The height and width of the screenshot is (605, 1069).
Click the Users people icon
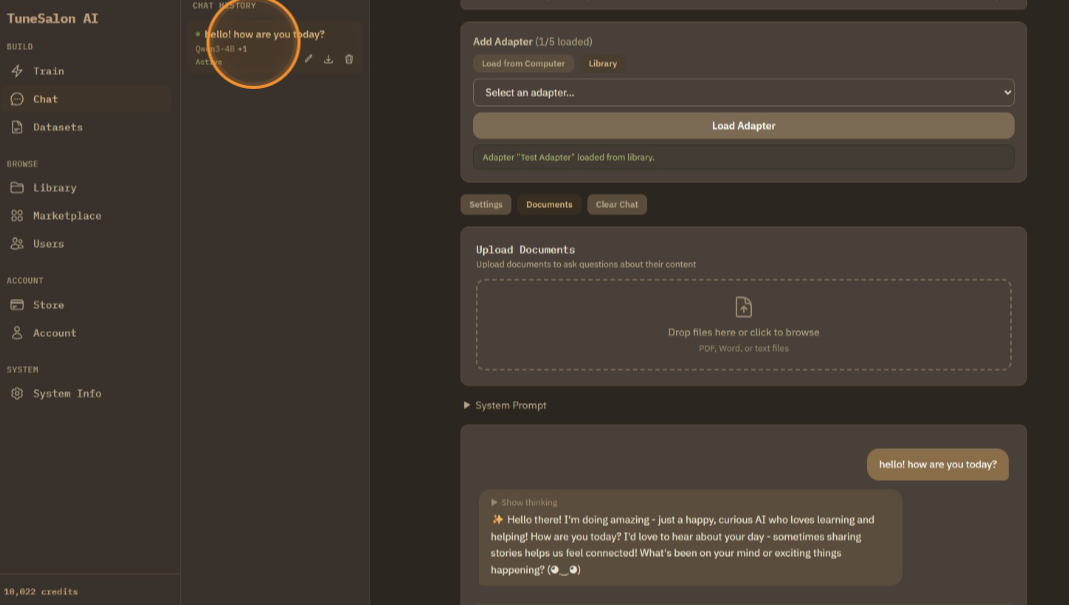pos(17,244)
